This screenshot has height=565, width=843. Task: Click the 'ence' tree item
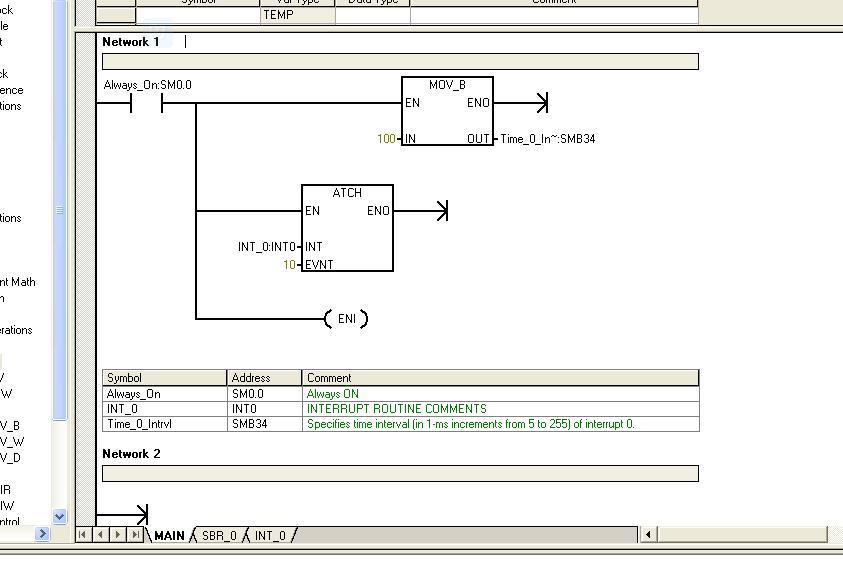pyautogui.click(x=12, y=90)
